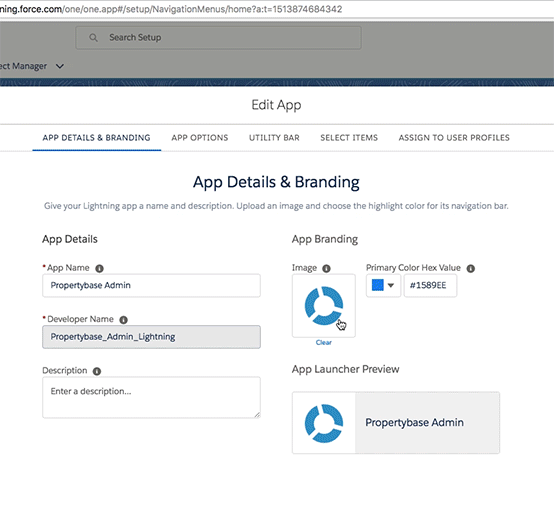
Task: Click the App Details & Branding heading
Action: (276, 182)
